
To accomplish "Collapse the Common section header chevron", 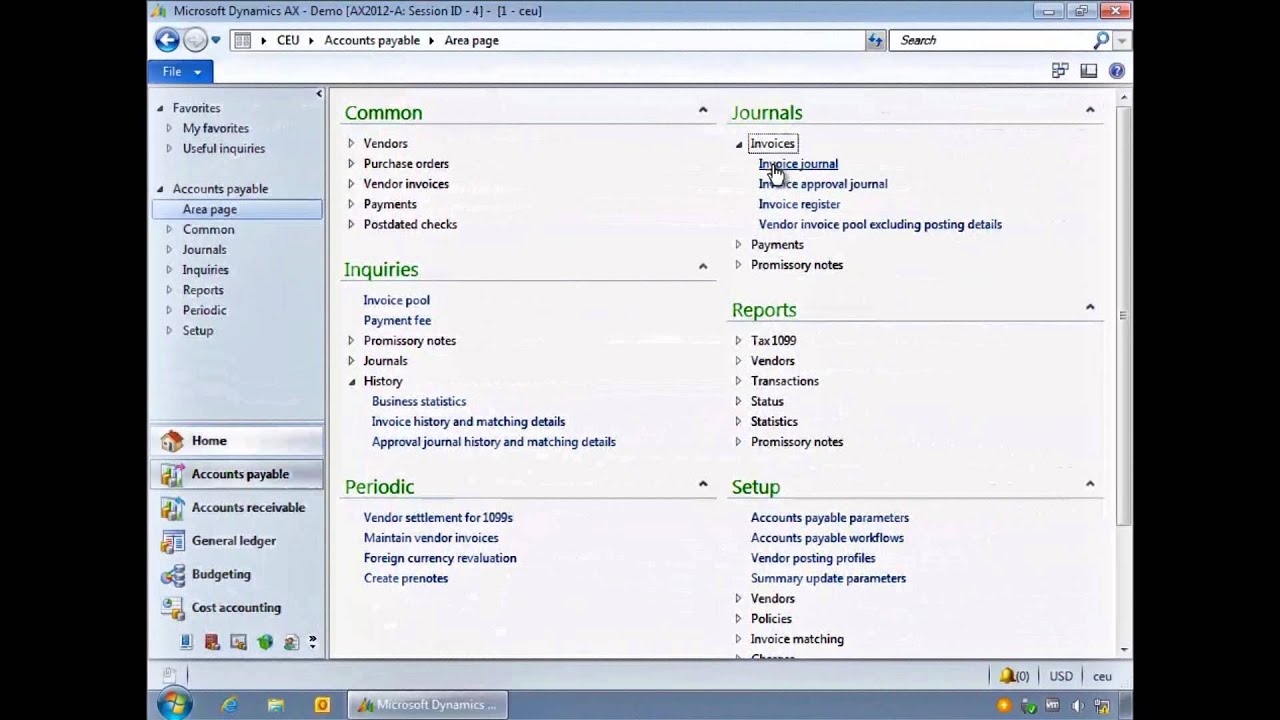I will (x=703, y=110).
